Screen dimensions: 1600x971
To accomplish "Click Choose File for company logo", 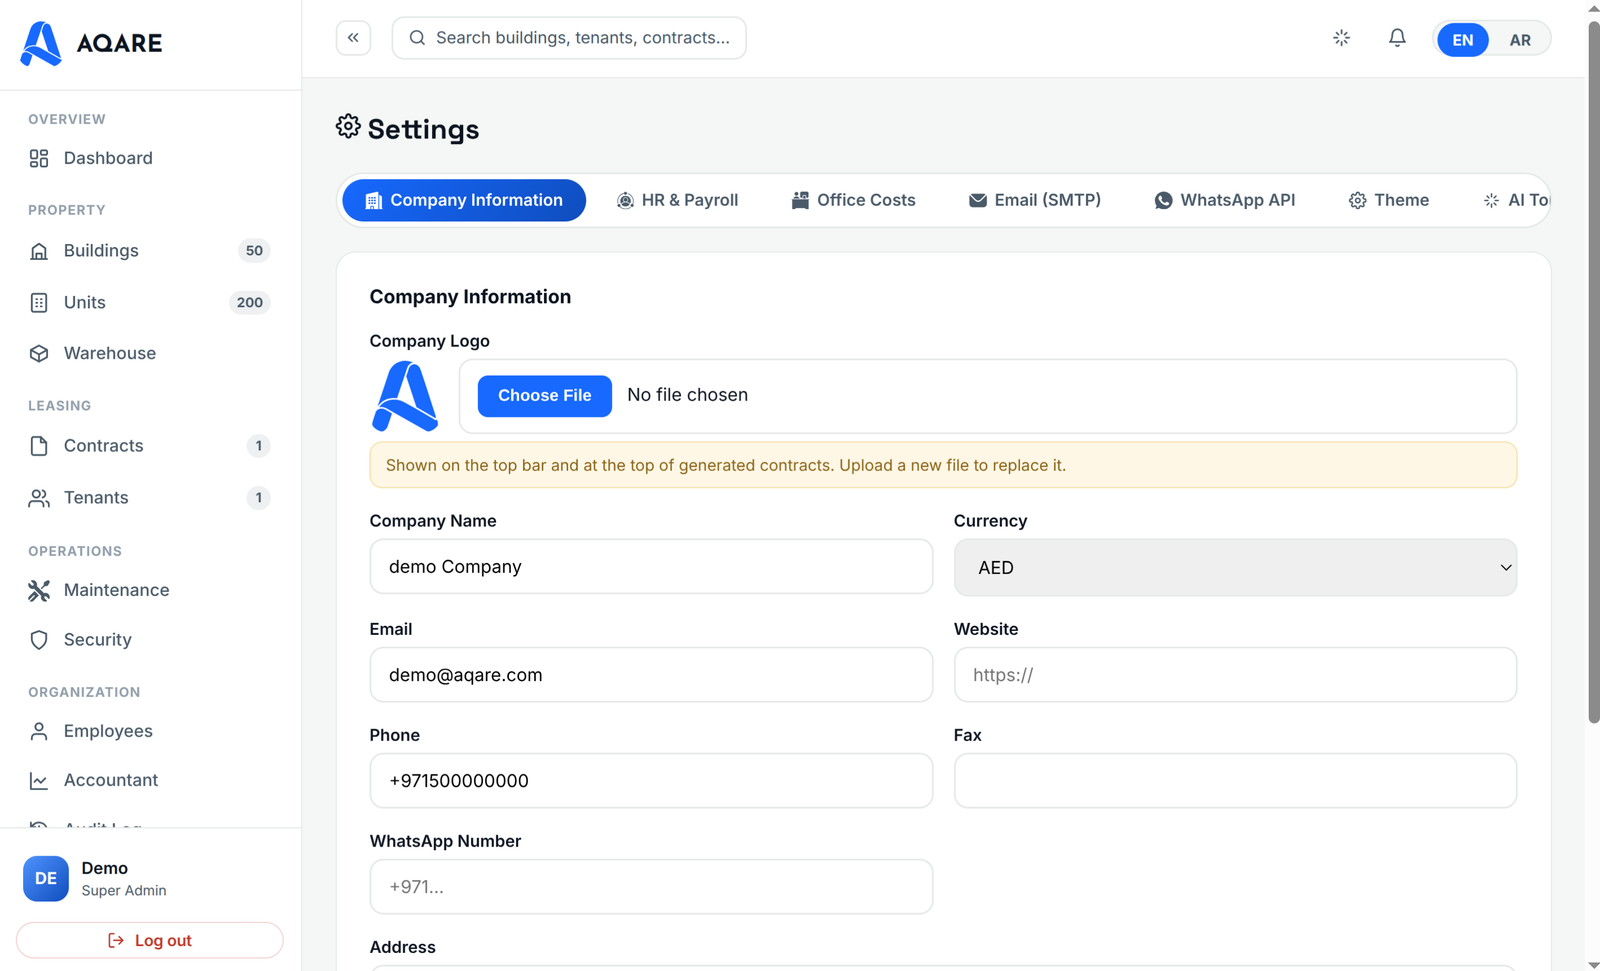I will point(545,396).
